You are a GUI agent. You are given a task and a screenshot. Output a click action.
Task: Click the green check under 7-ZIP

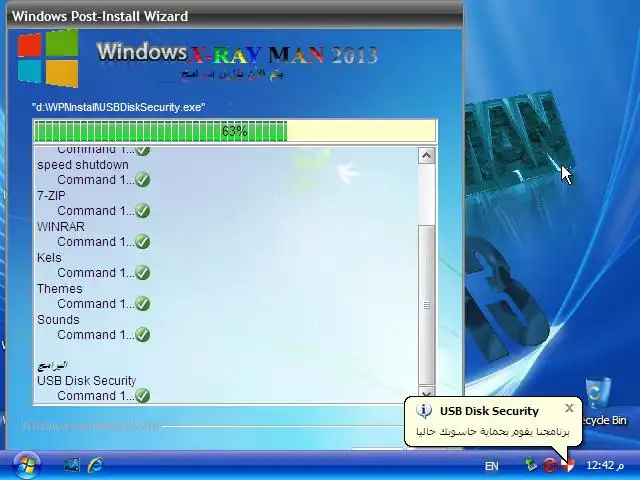coord(142,211)
